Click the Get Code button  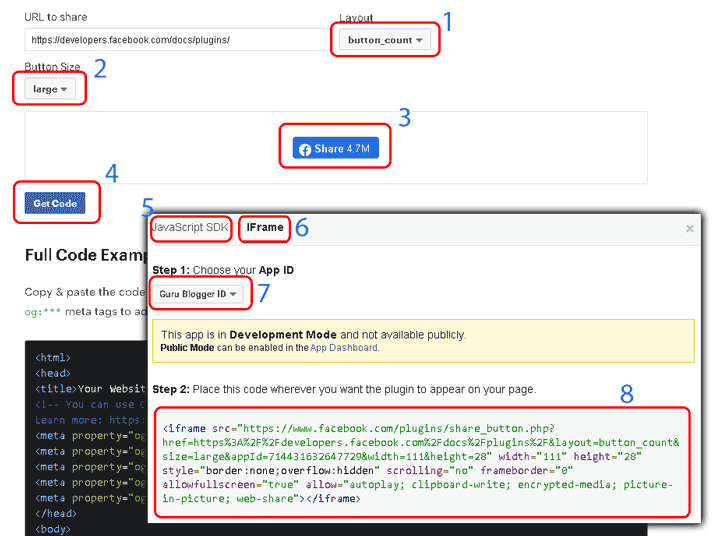point(55,203)
